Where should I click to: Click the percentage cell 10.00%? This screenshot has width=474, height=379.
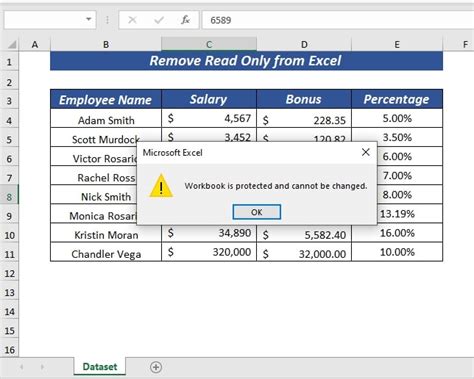coord(397,252)
